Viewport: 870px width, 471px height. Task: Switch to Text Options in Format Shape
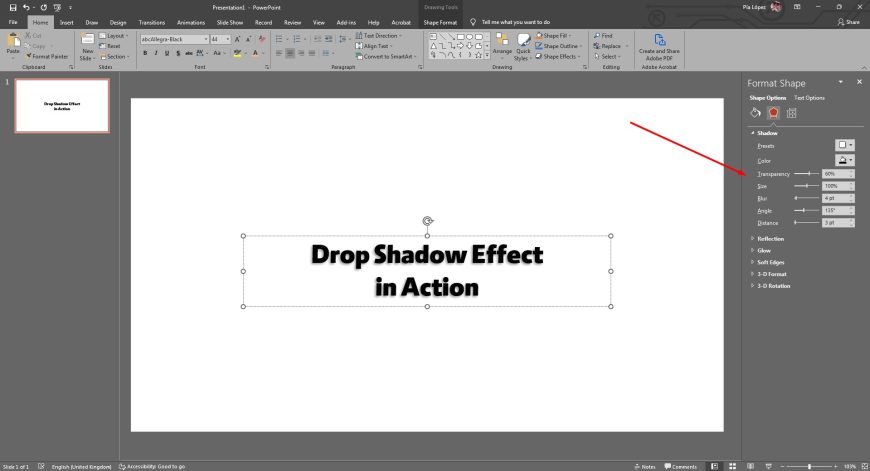[809, 98]
